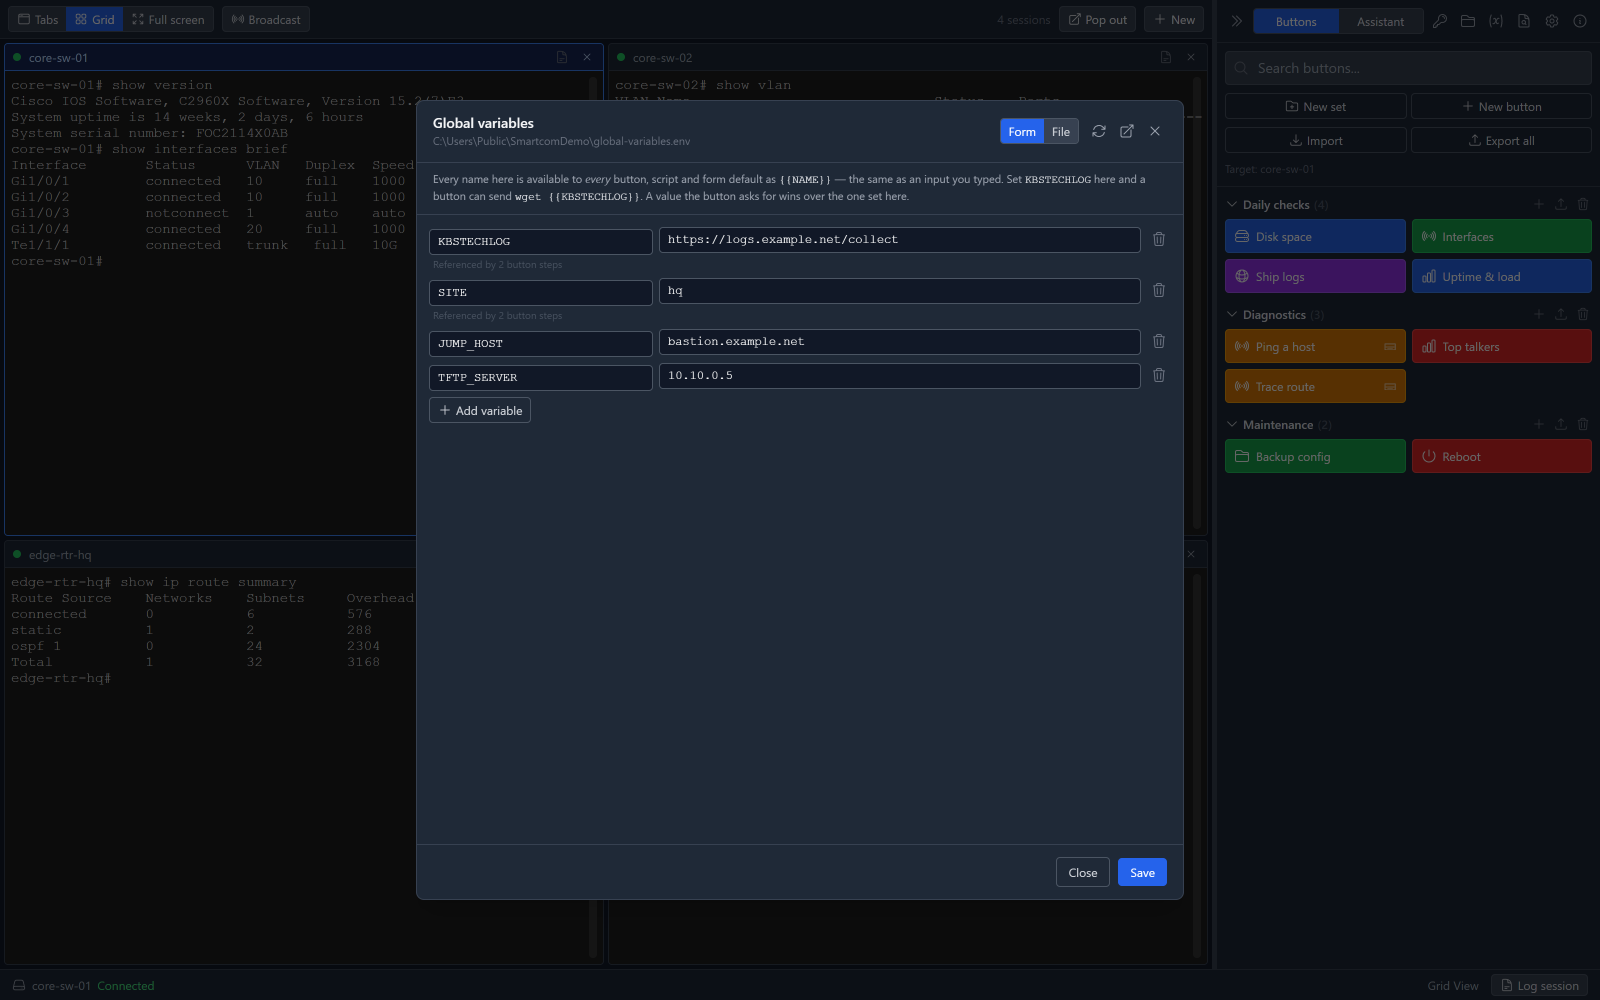This screenshot has width=1600, height=1000.
Task: Toggle Log session in status bar
Action: click(x=1539, y=985)
